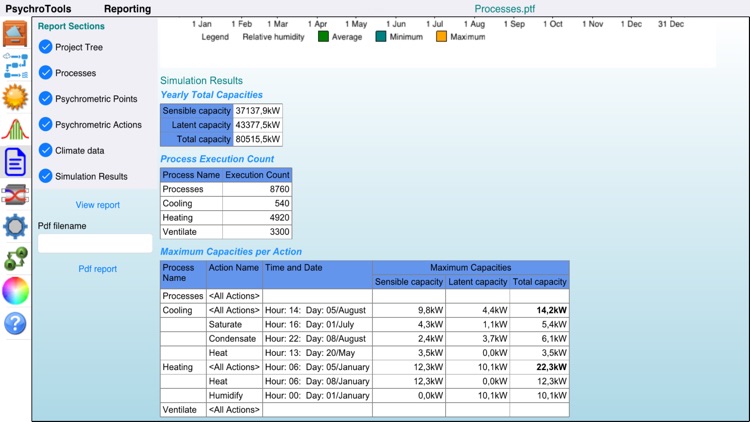Screen dimensions: 750x422
Task: Click the Process Execution Count heading
Action: click(217, 159)
